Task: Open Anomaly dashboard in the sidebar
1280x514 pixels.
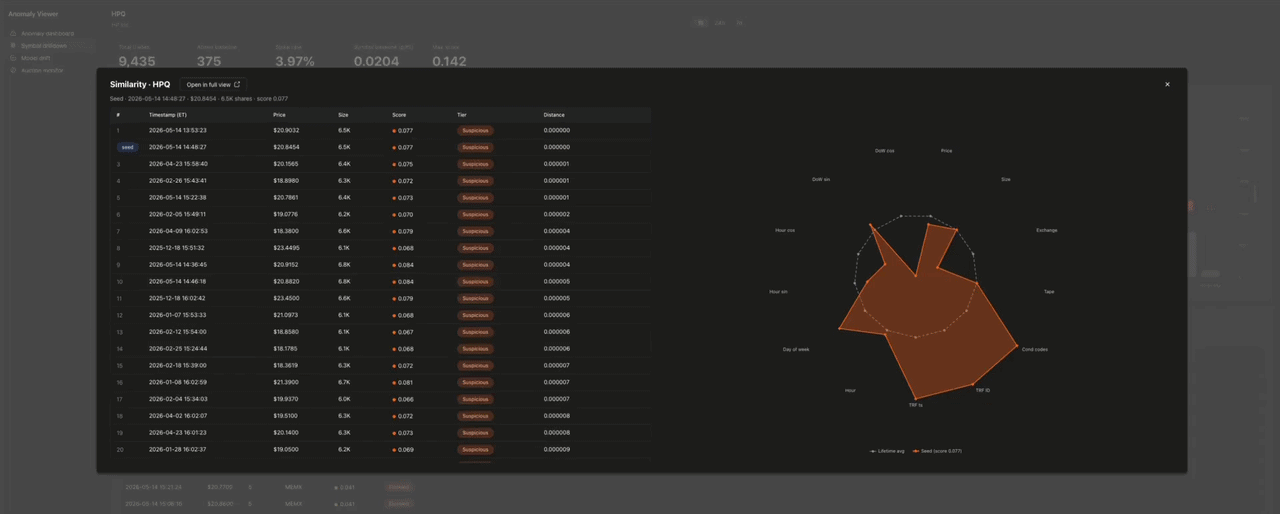Action: (x=48, y=33)
